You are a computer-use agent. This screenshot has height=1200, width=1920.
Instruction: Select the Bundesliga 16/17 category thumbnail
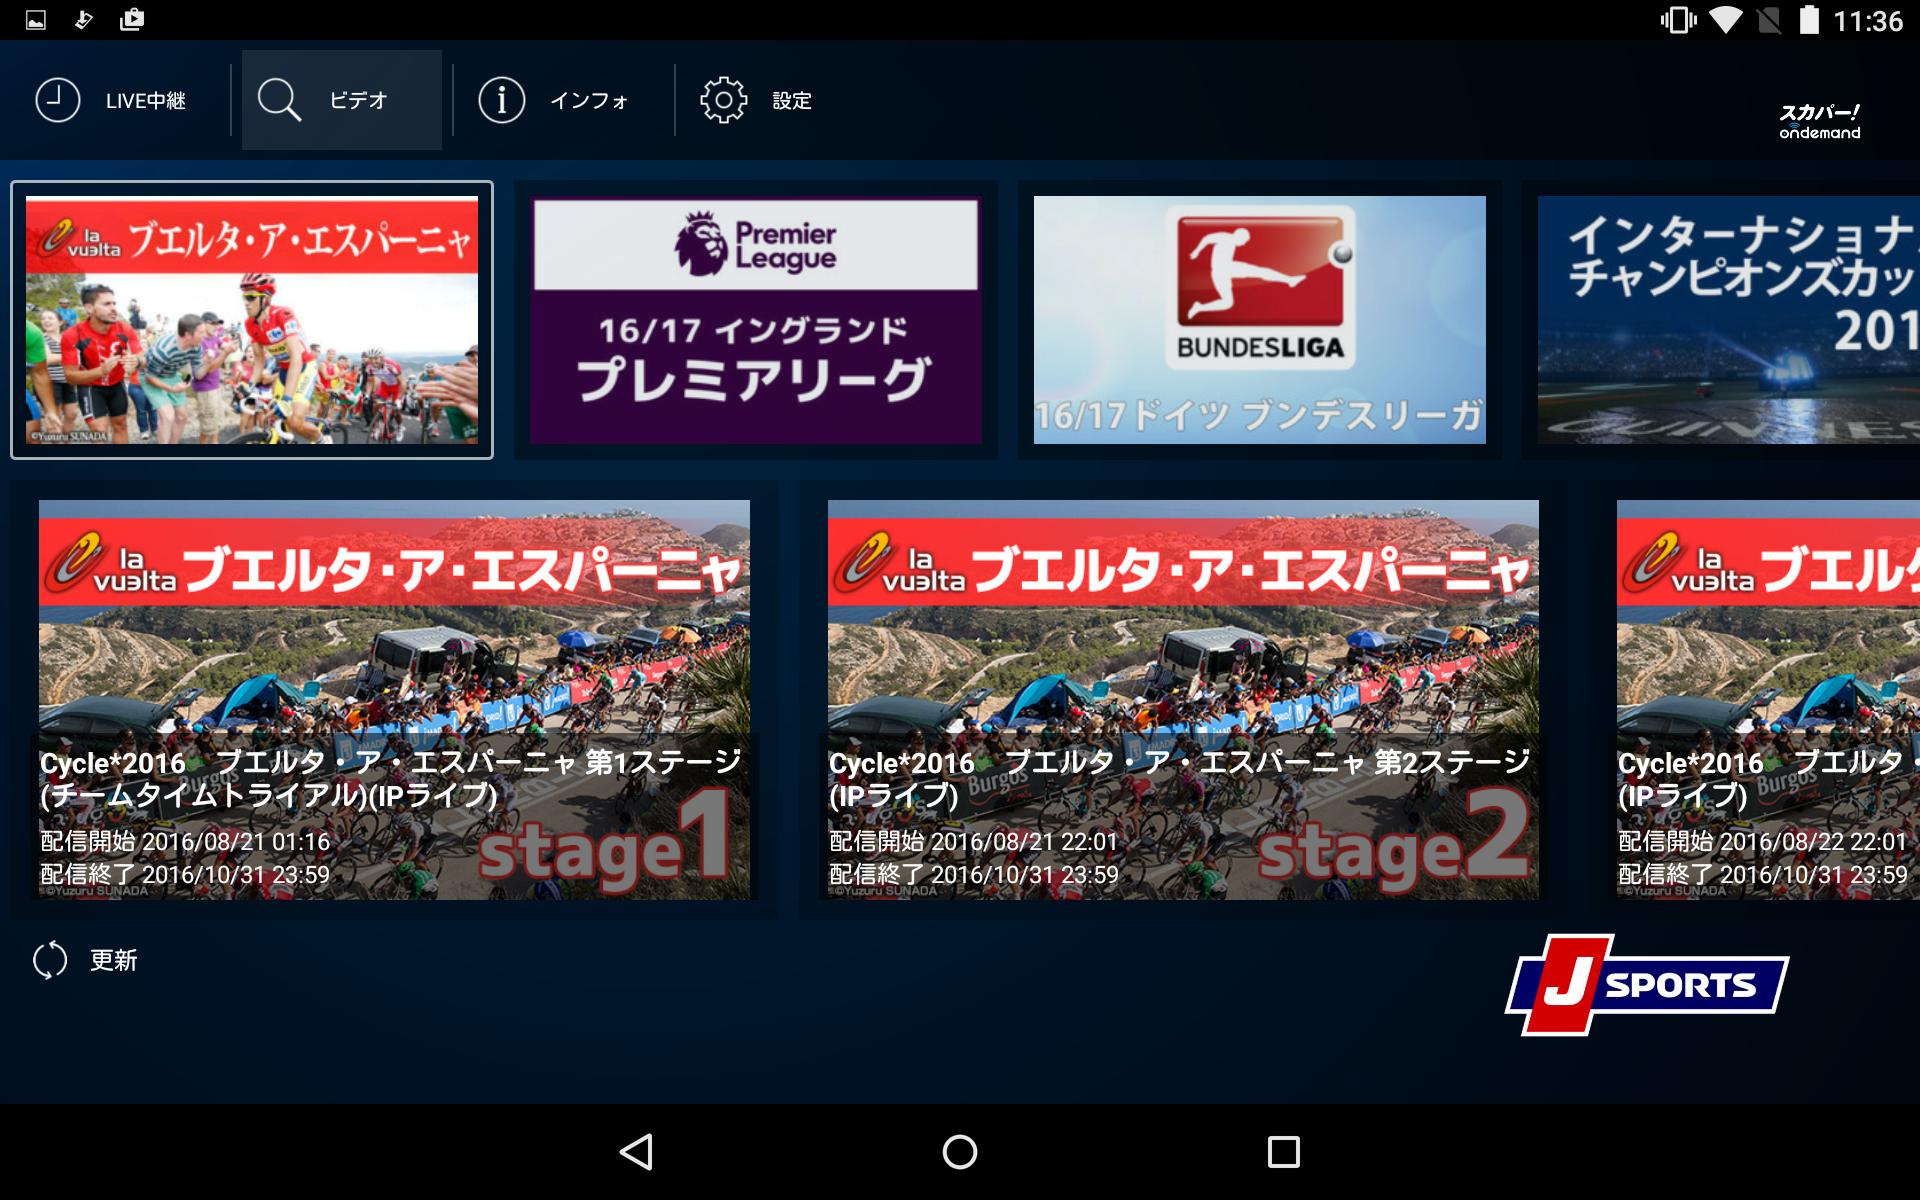tap(1260, 320)
